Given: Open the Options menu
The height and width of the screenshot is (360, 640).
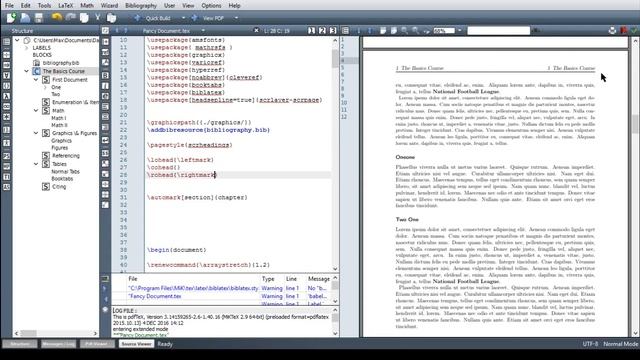Looking at the screenshot, I should 211,5.
